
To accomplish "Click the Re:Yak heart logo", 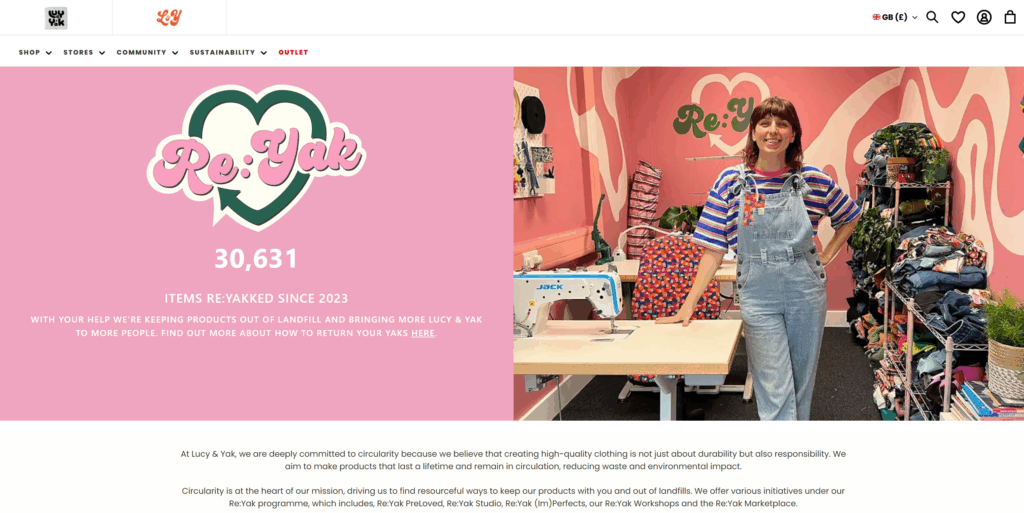I will tap(256, 157).
